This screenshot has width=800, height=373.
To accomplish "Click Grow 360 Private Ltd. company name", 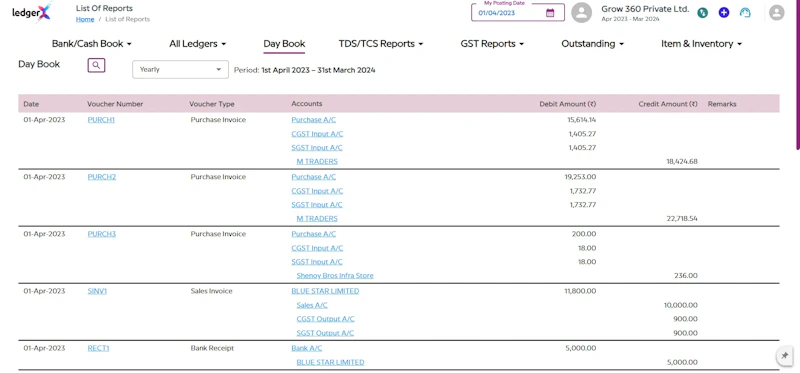I will tap(645, 9).
